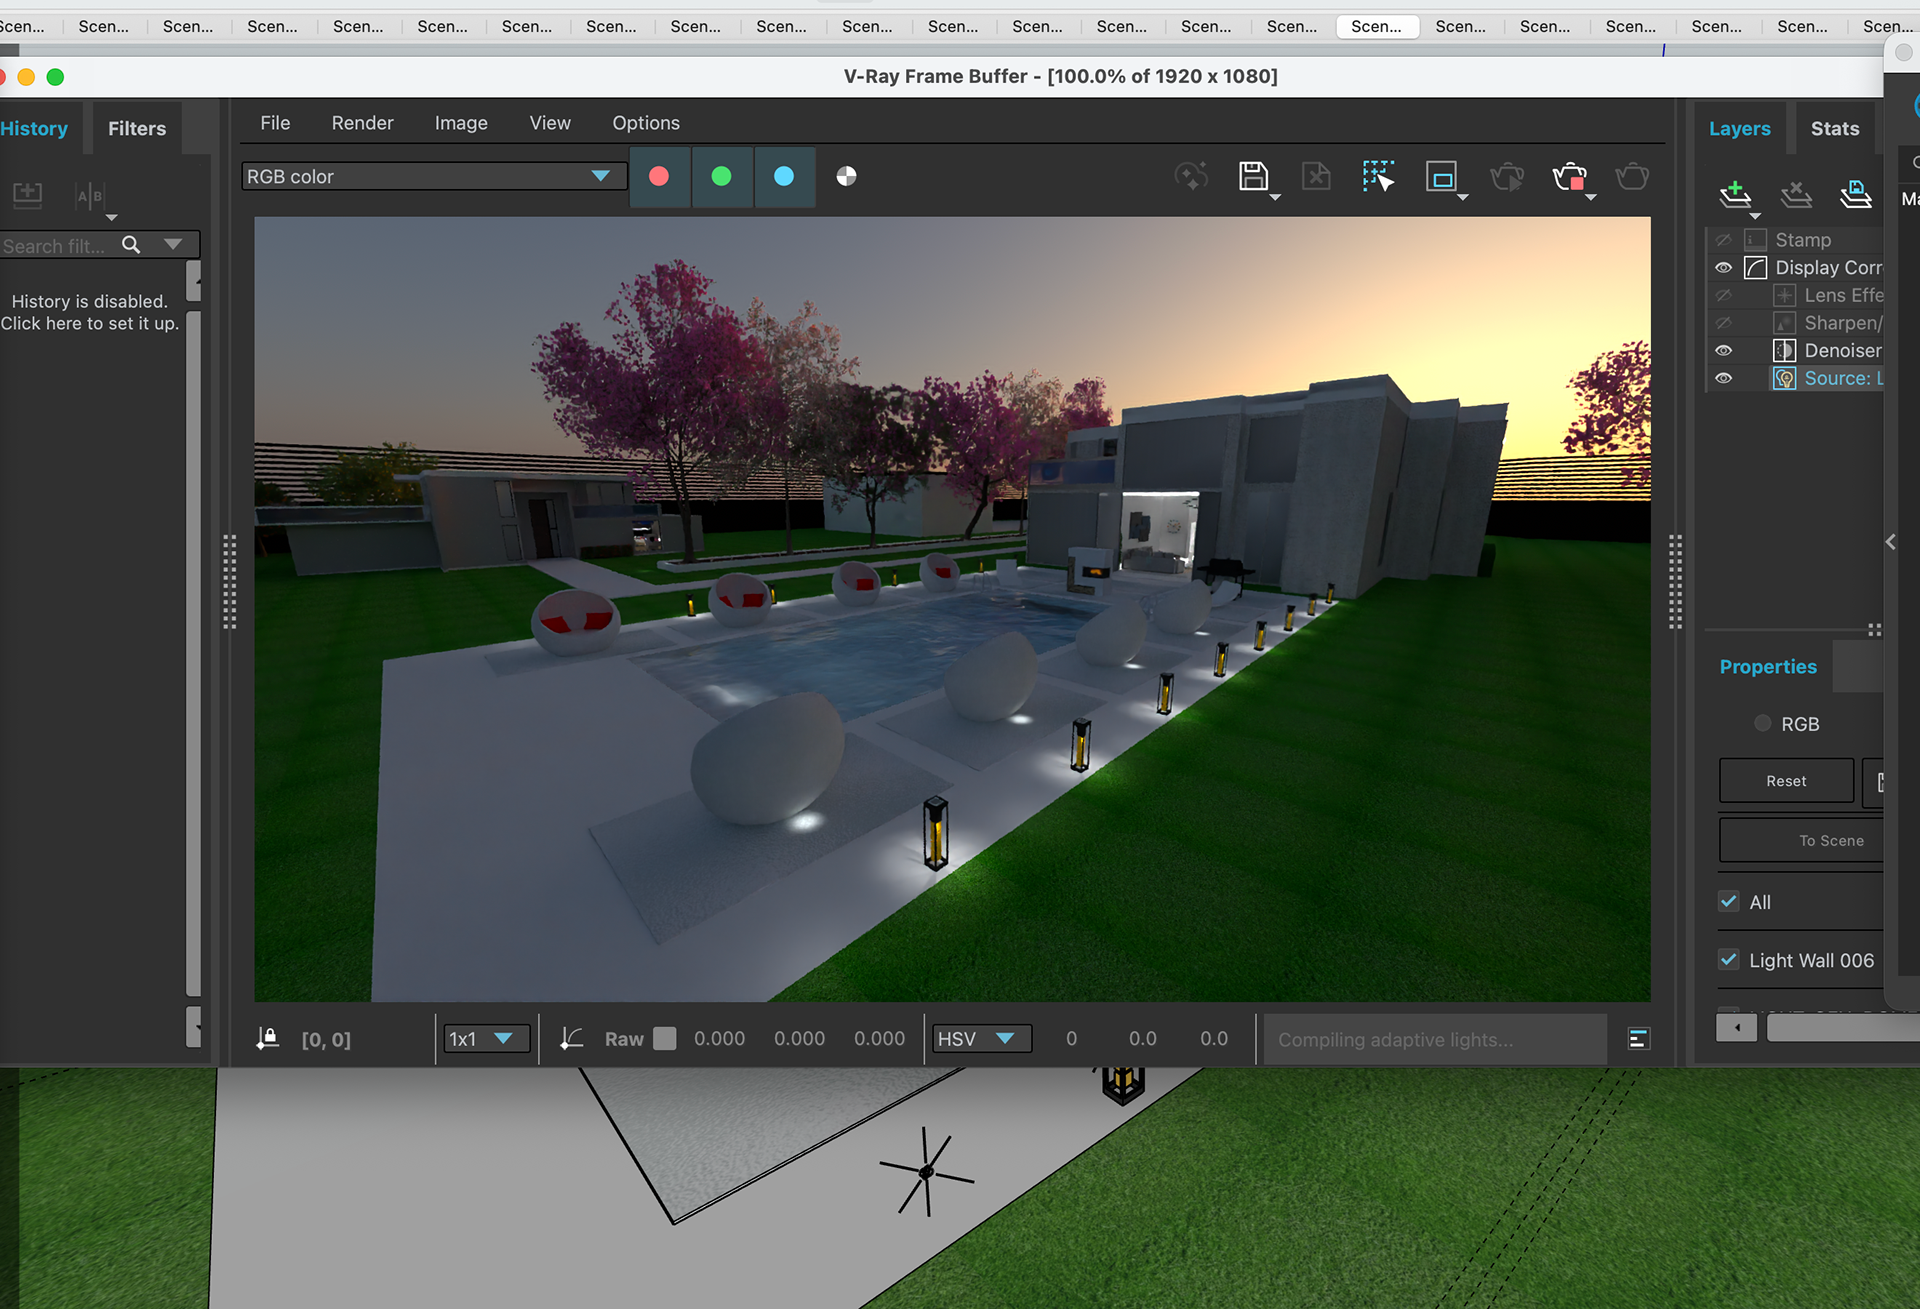Toggle the alpha channel circle icon

tap(846, 177)
